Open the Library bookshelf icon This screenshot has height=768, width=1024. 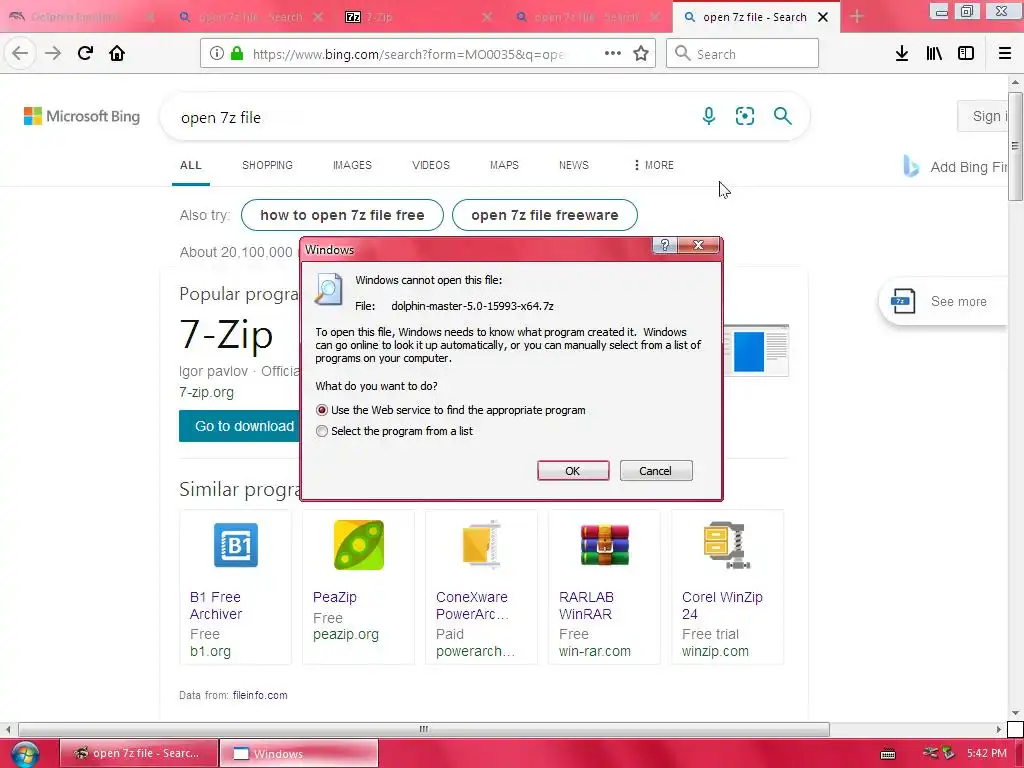[934, 54]
